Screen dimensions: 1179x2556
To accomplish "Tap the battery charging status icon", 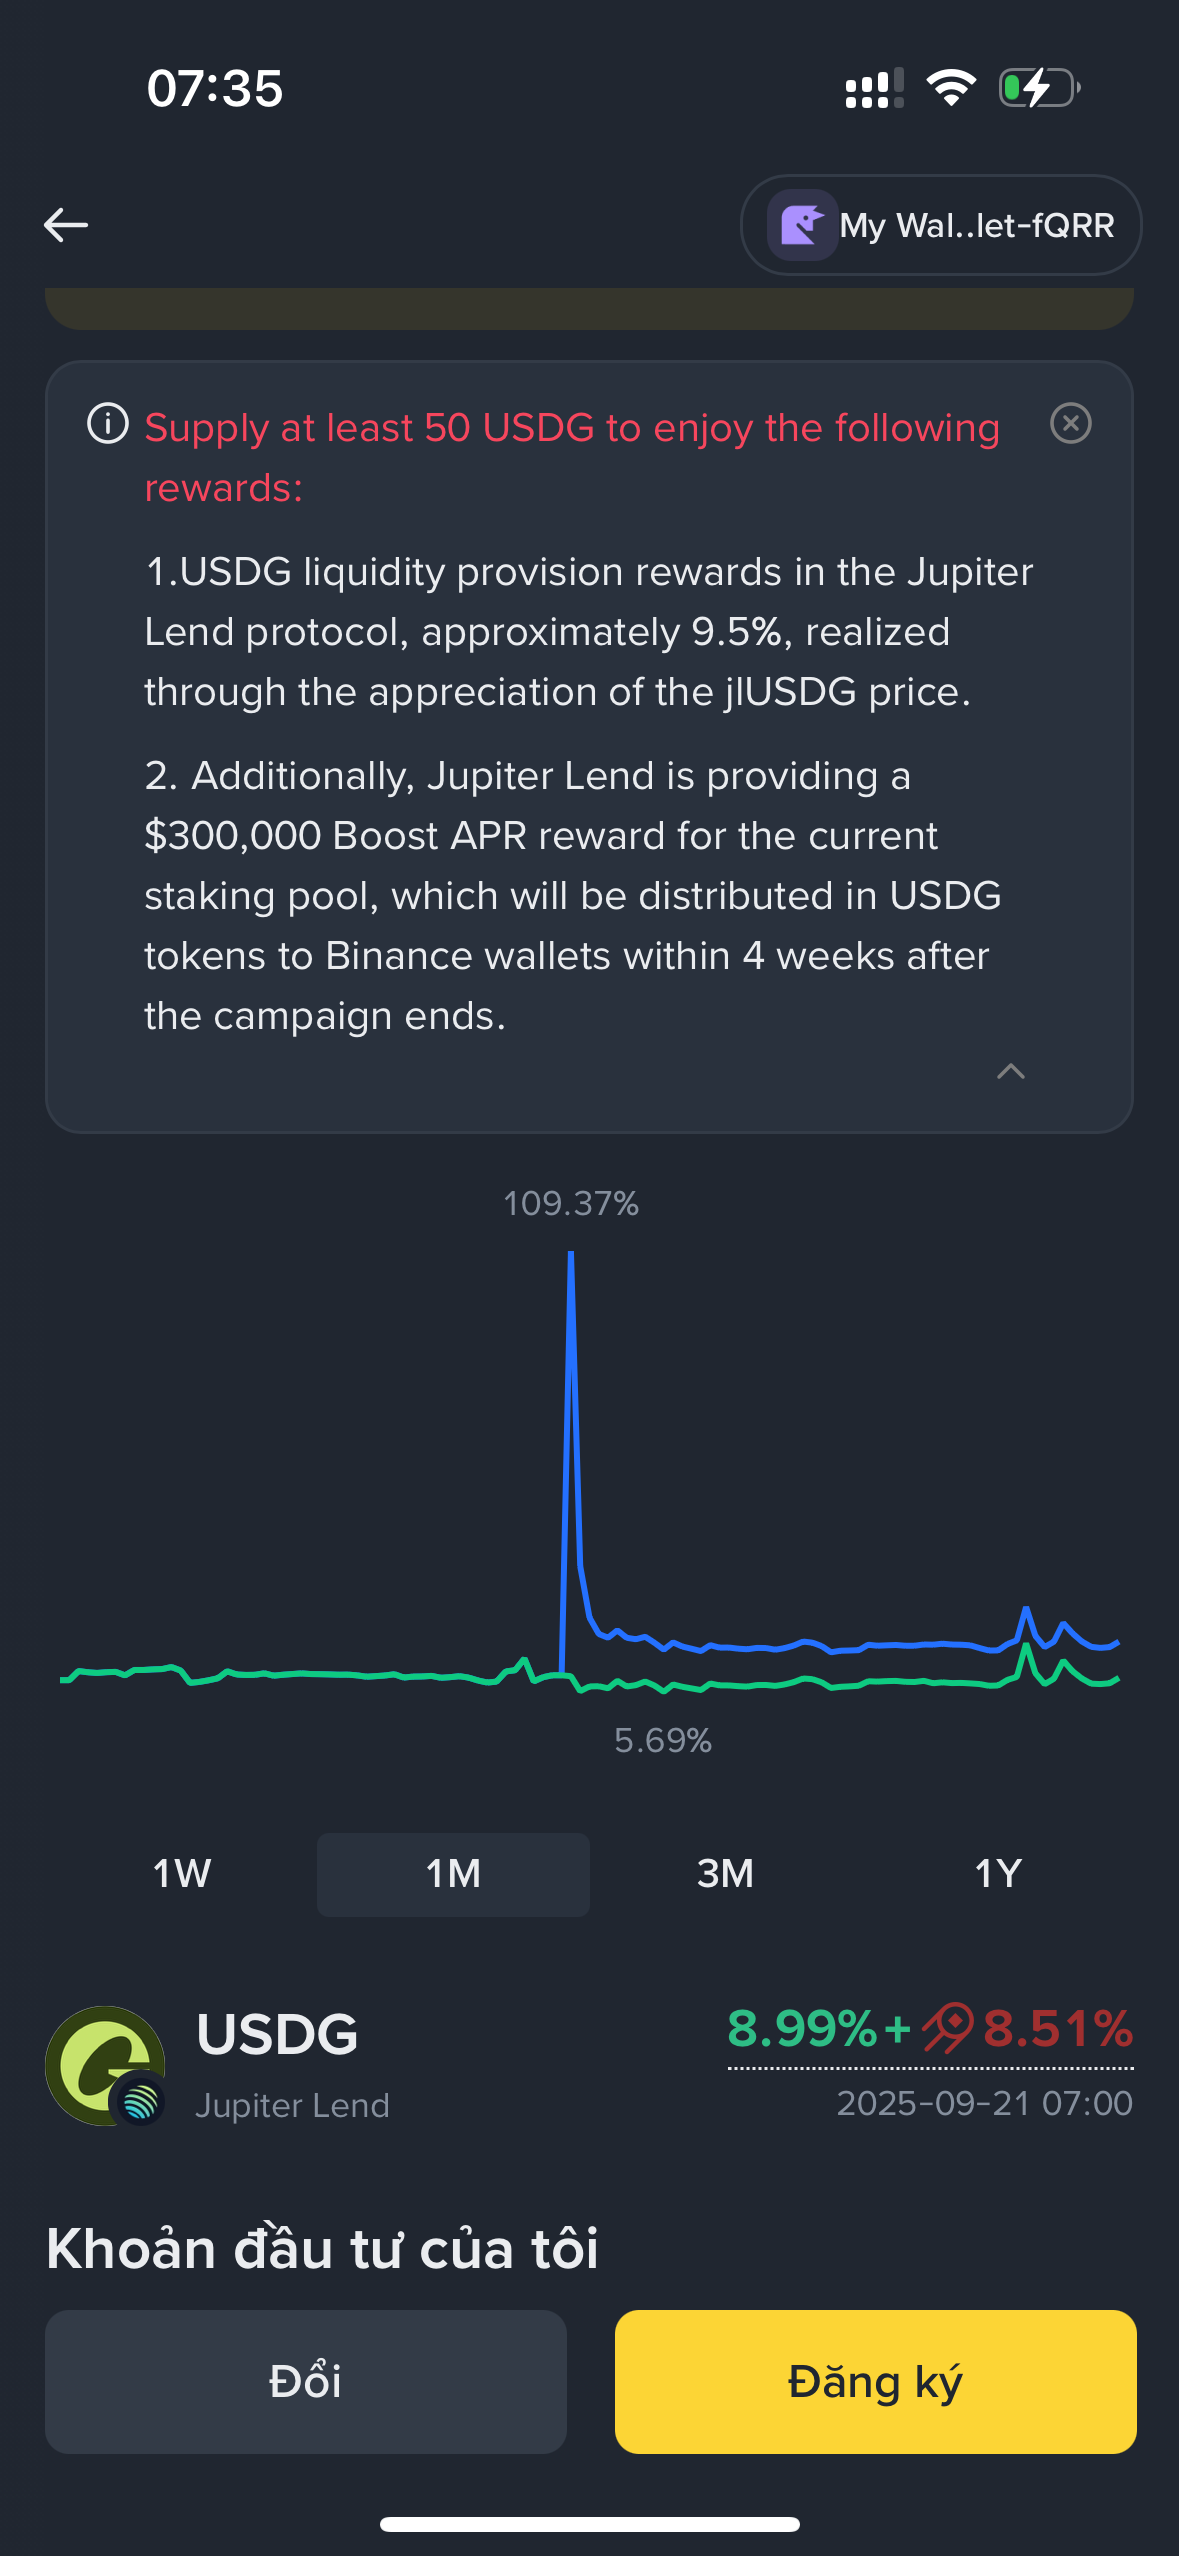I will coord(1040,88).
